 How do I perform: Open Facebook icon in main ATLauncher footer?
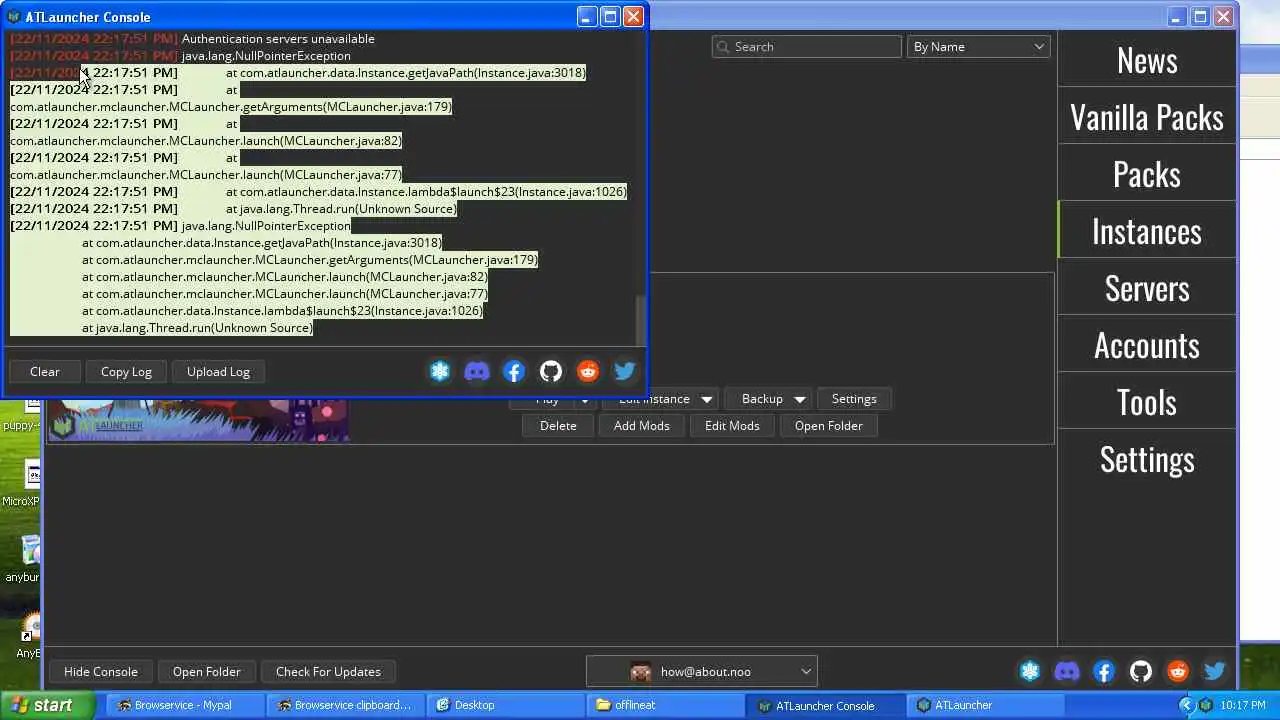tap(1104, 672)
